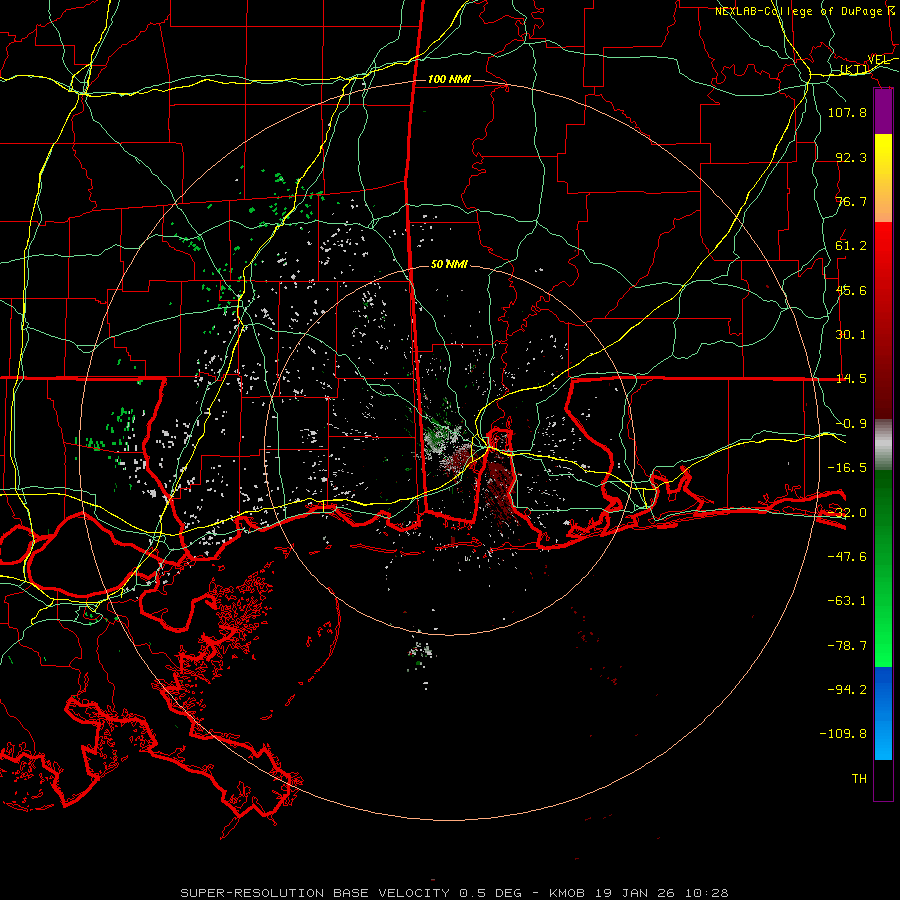The image size is (900, 900).
Task: Pick the black TH segment of the color bar
Action: pos(883,779)
